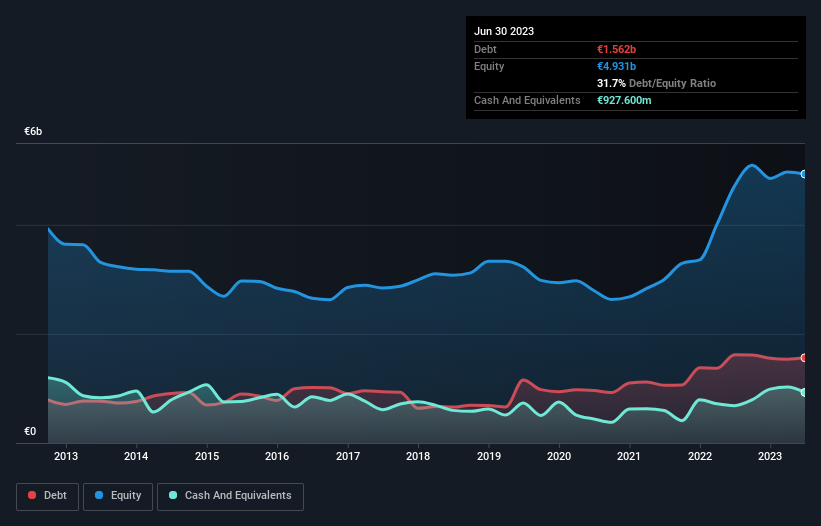This screenshot has width=821, height=526.
Task: Click the €927.600m cash value
Action: coord(624,100)
